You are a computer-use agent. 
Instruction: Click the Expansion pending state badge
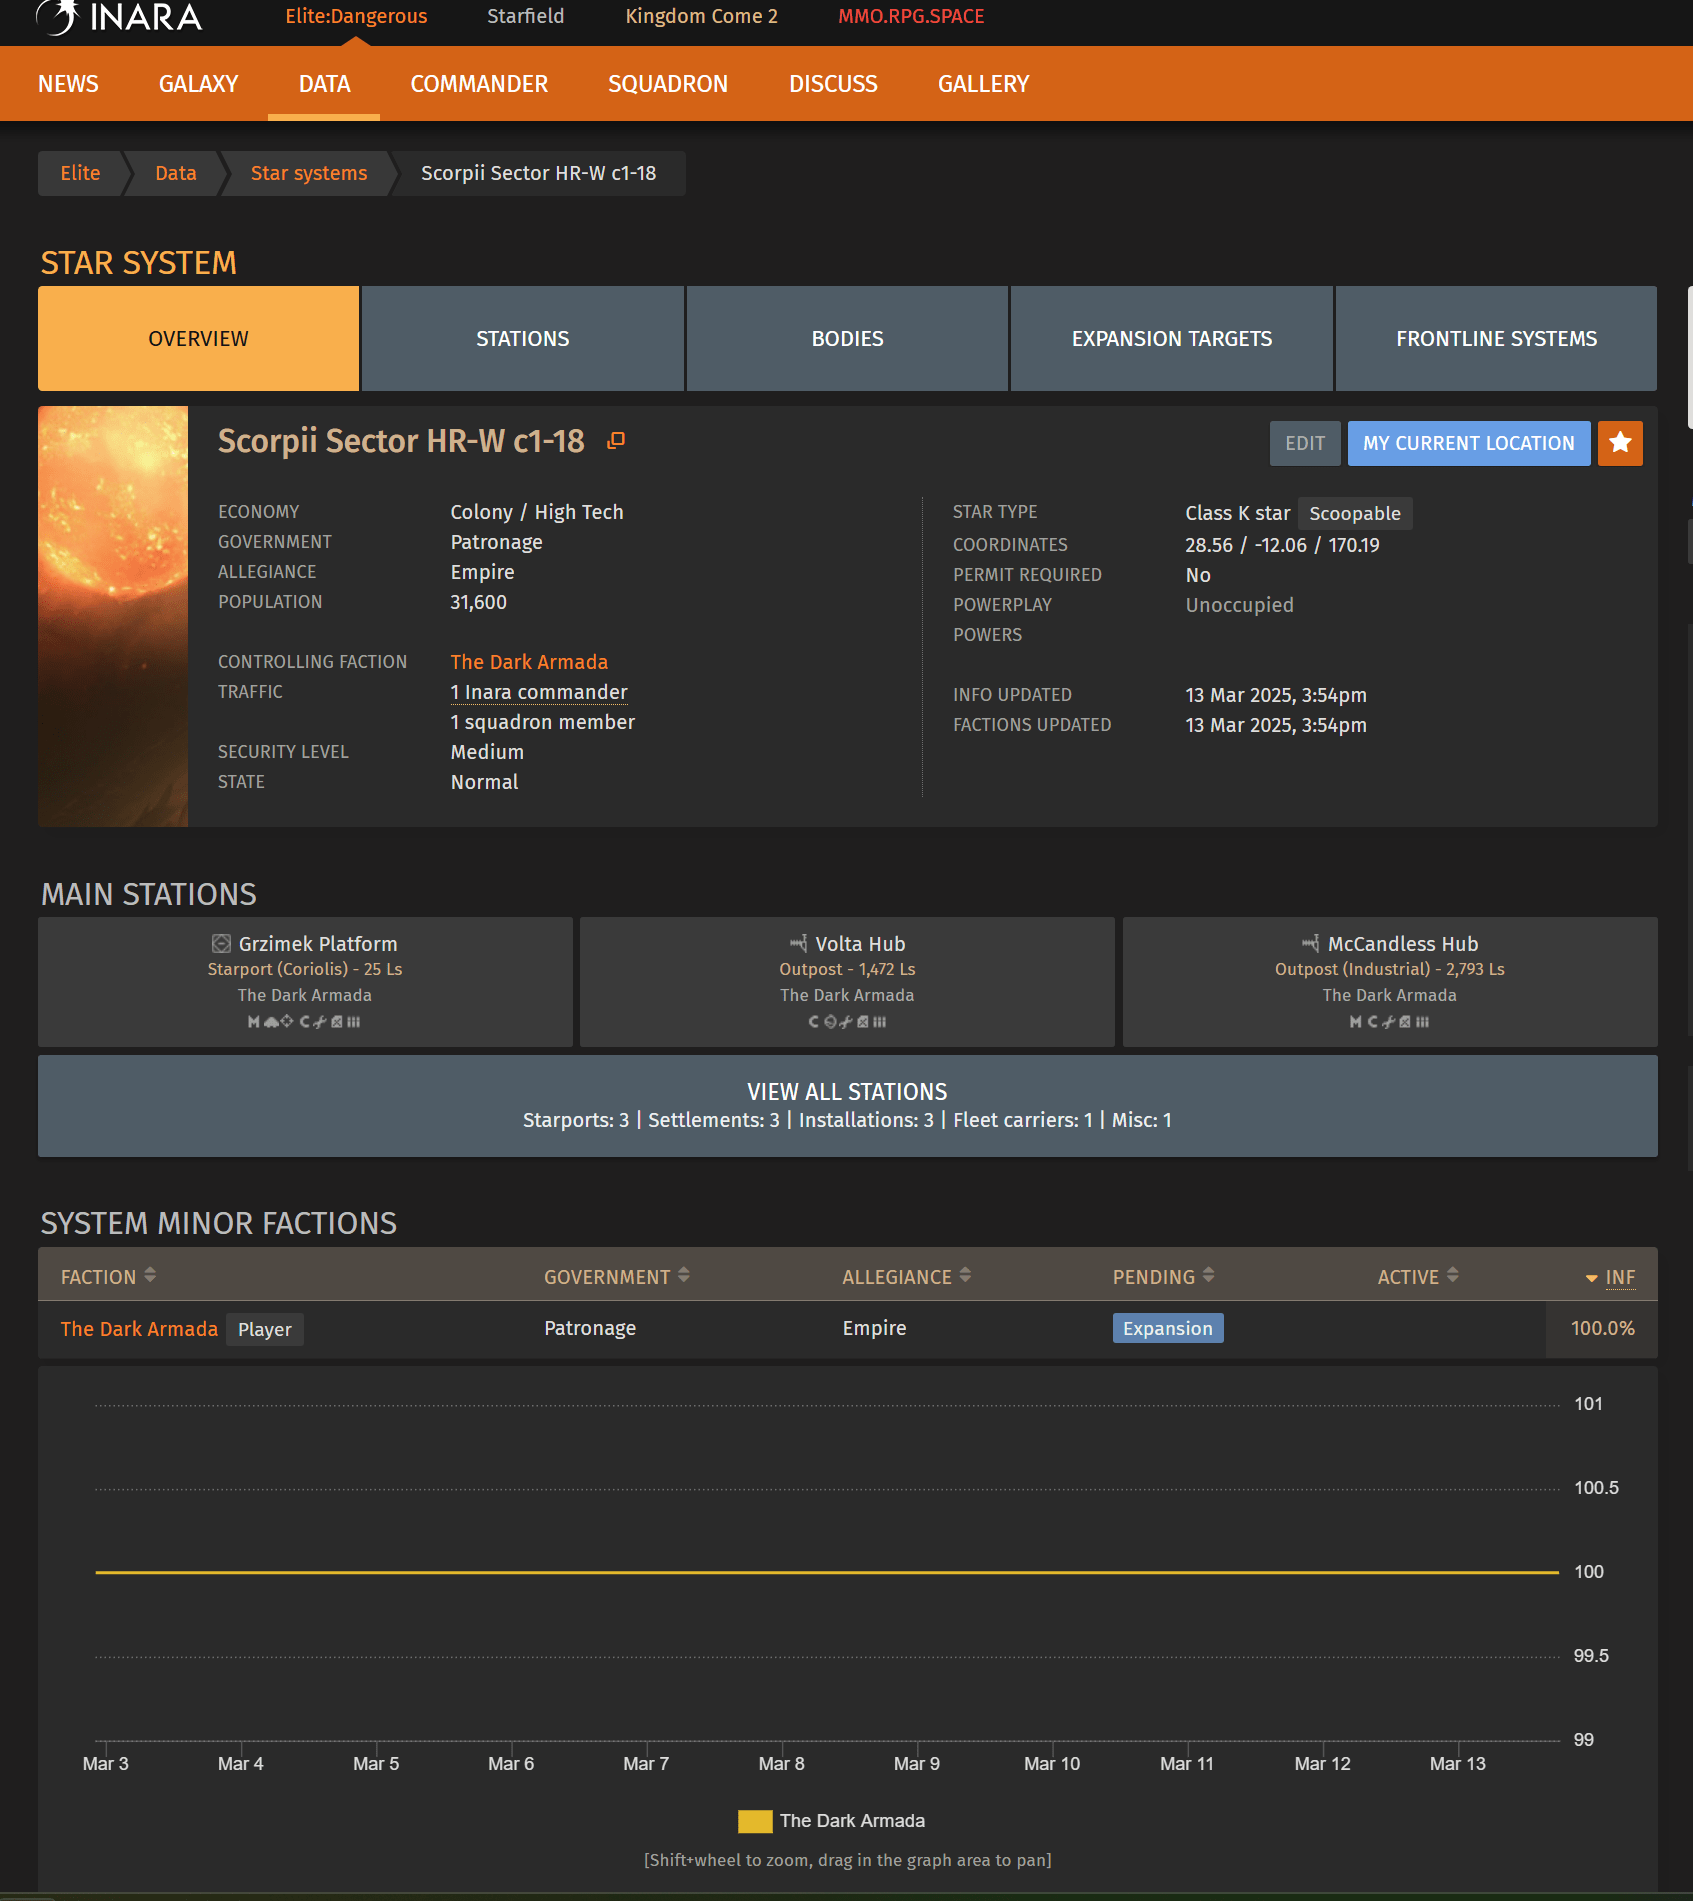[1168, 1328]
